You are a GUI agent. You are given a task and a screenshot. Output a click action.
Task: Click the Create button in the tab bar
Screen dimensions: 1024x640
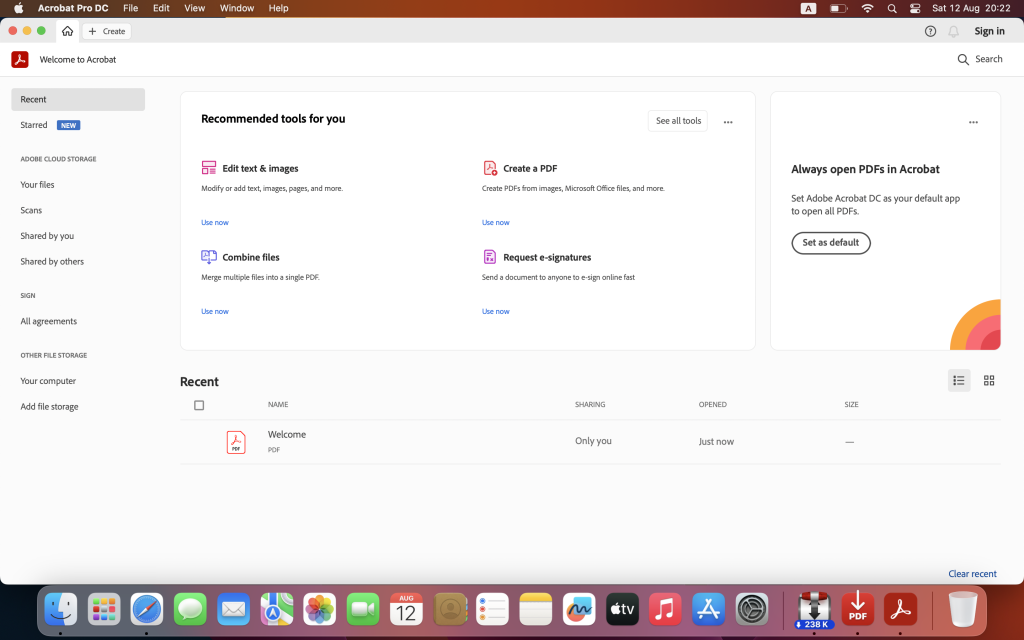(106, 31)
